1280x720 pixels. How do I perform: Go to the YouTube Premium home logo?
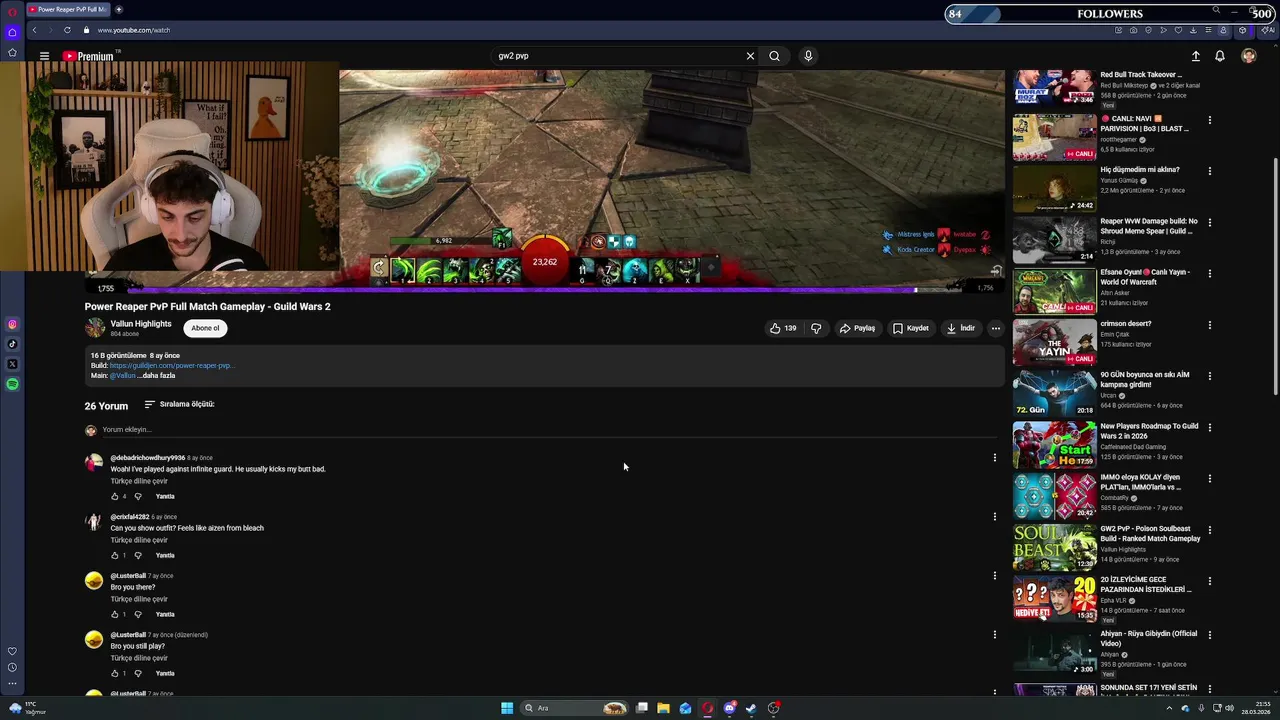pyautogui.click(x=88, y=56)
